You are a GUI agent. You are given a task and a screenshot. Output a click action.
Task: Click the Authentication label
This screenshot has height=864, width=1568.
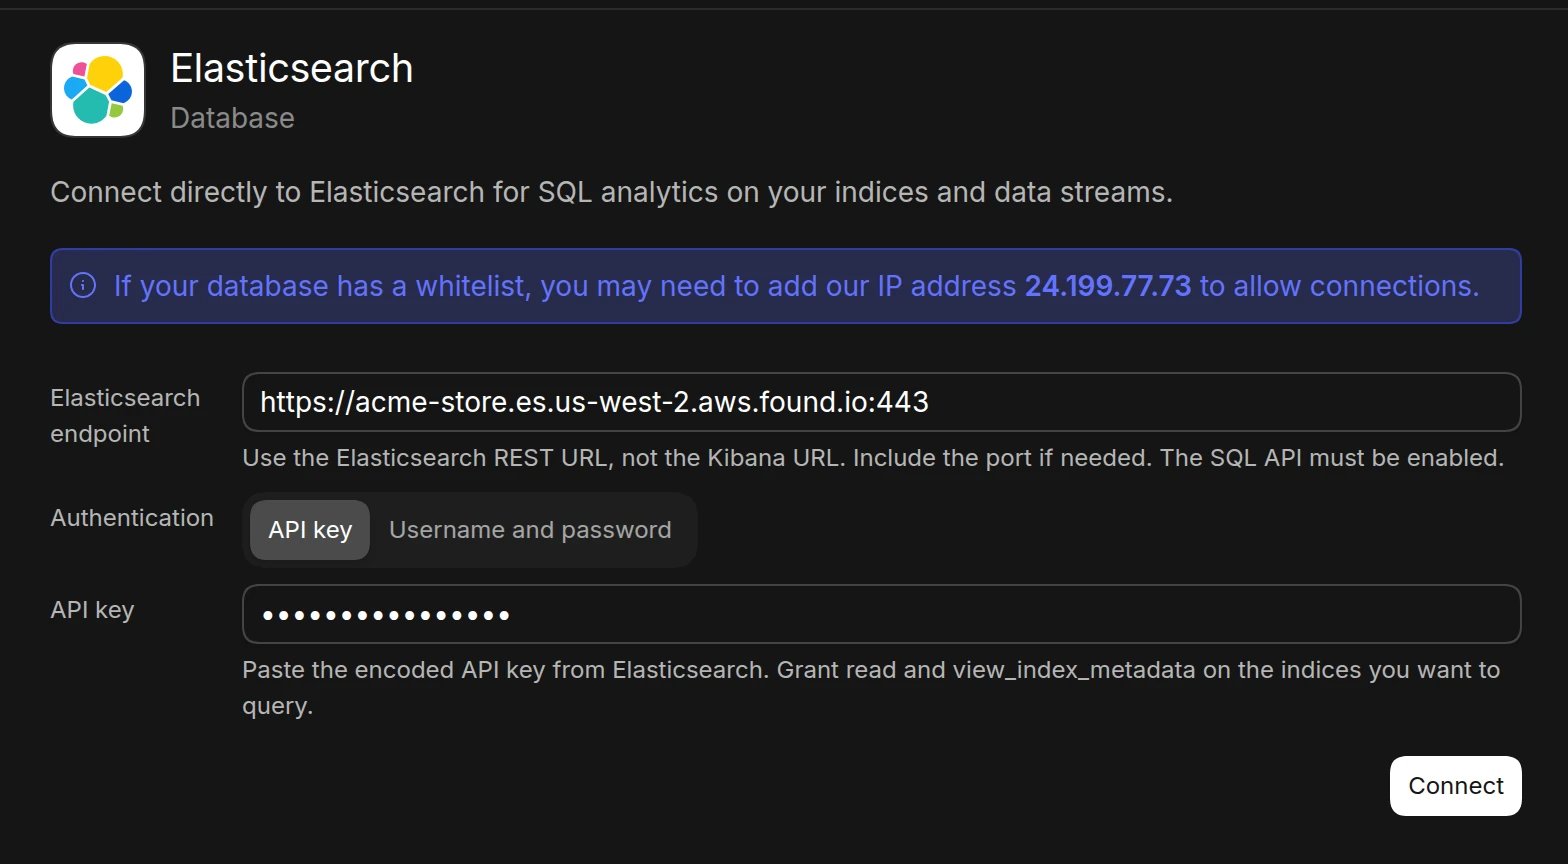[132, 518]
